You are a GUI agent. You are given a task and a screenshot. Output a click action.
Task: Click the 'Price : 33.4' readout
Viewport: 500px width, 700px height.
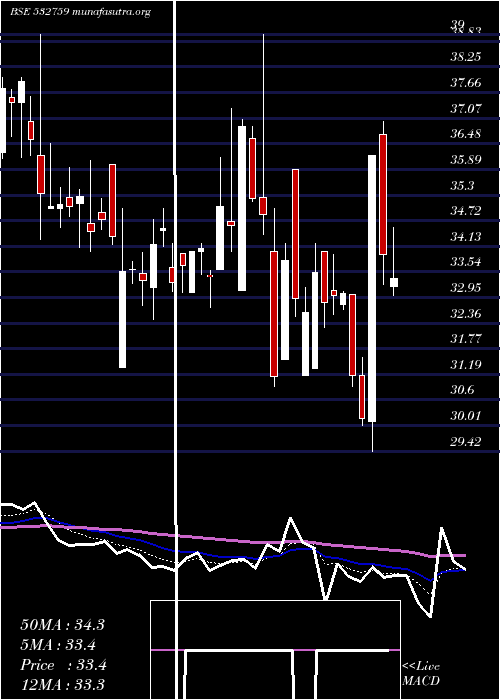point(63,665)
